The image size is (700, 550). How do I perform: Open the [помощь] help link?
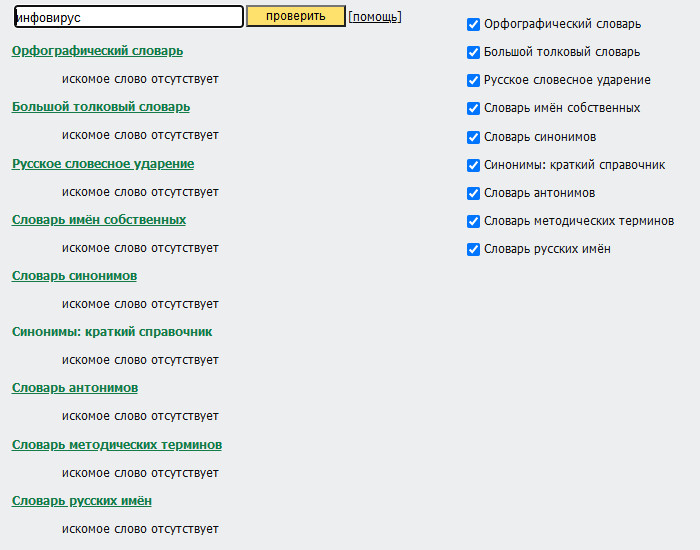tap(375, 17)
